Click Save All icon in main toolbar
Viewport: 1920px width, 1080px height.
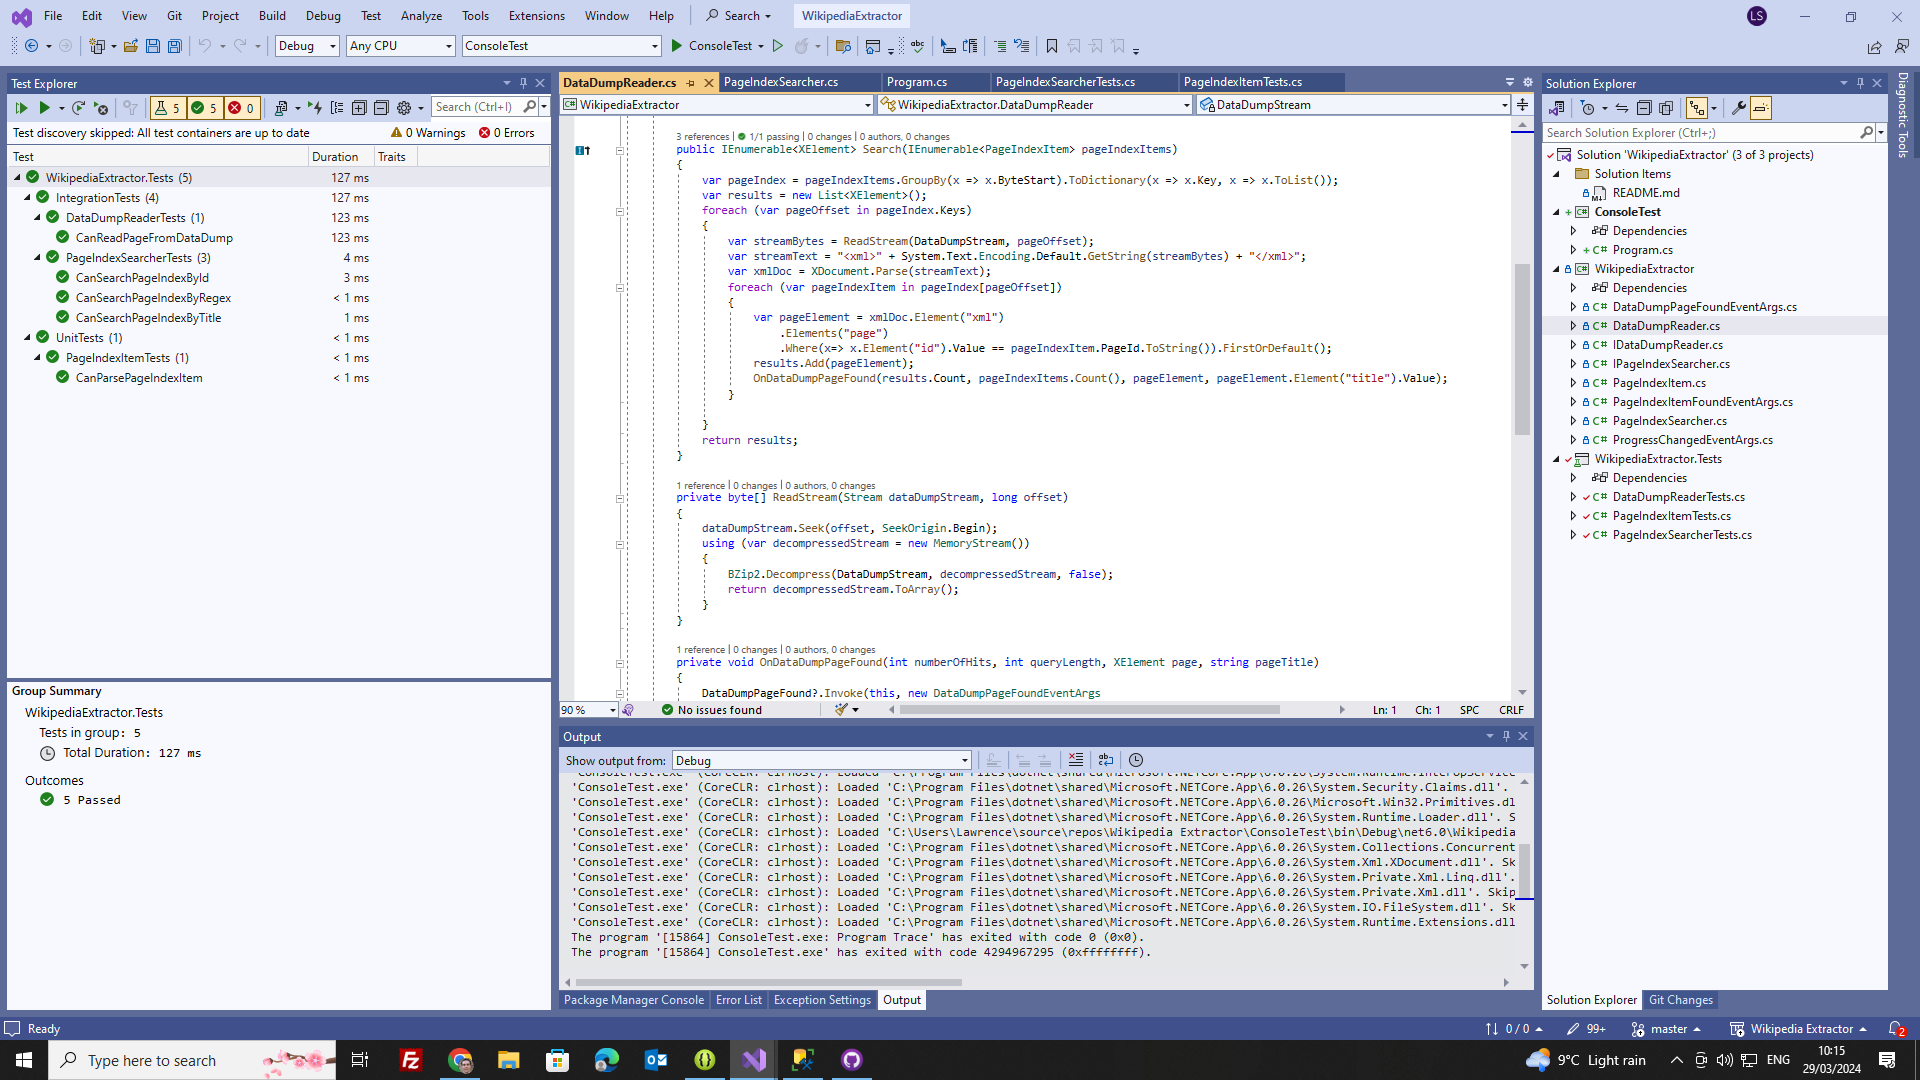click(x=175, y=46)
